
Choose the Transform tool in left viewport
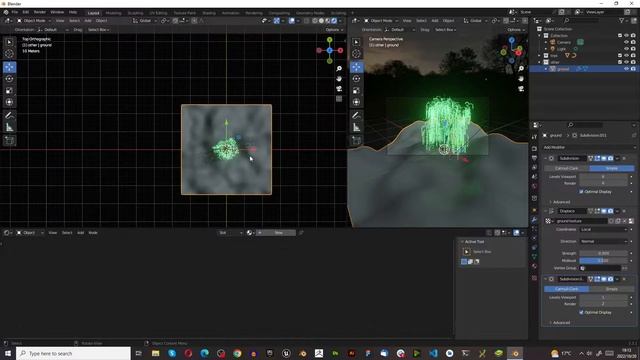9,102
